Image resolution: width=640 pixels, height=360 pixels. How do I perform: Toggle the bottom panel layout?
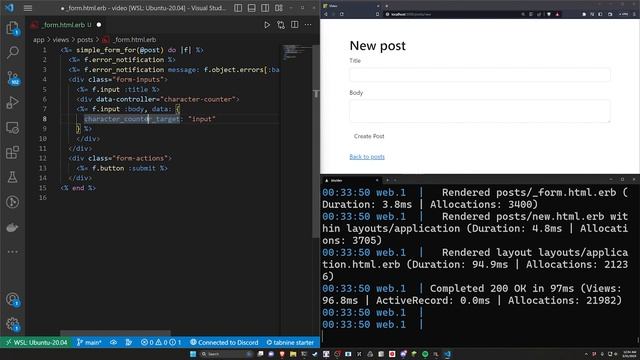click(252, 8)
